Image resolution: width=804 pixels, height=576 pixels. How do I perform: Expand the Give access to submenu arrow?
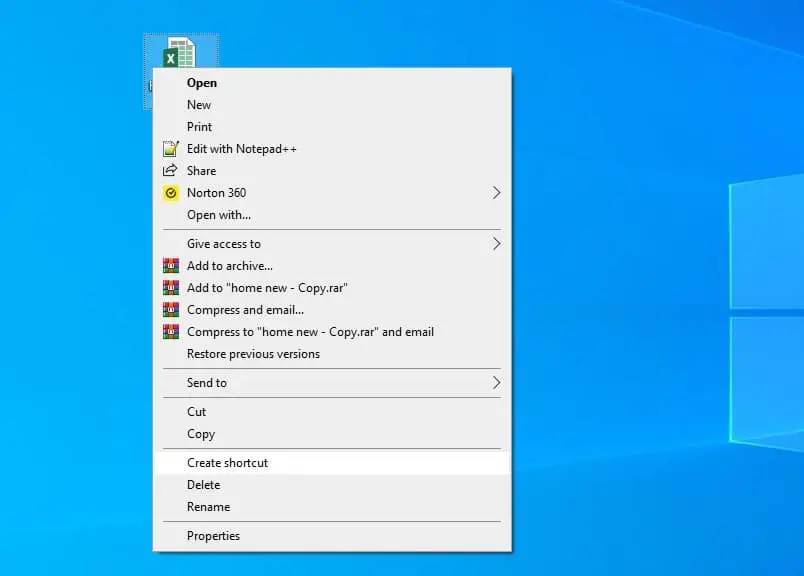pyautogui.click(x=495, y=244)
